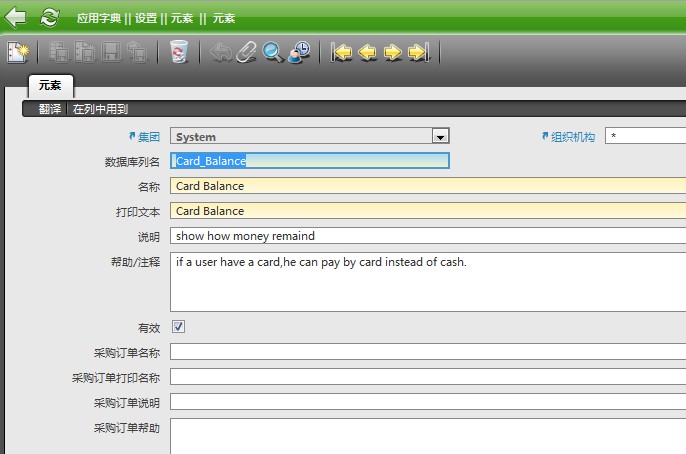Click the greyed-out save and new icon

[x=137, y=52]
